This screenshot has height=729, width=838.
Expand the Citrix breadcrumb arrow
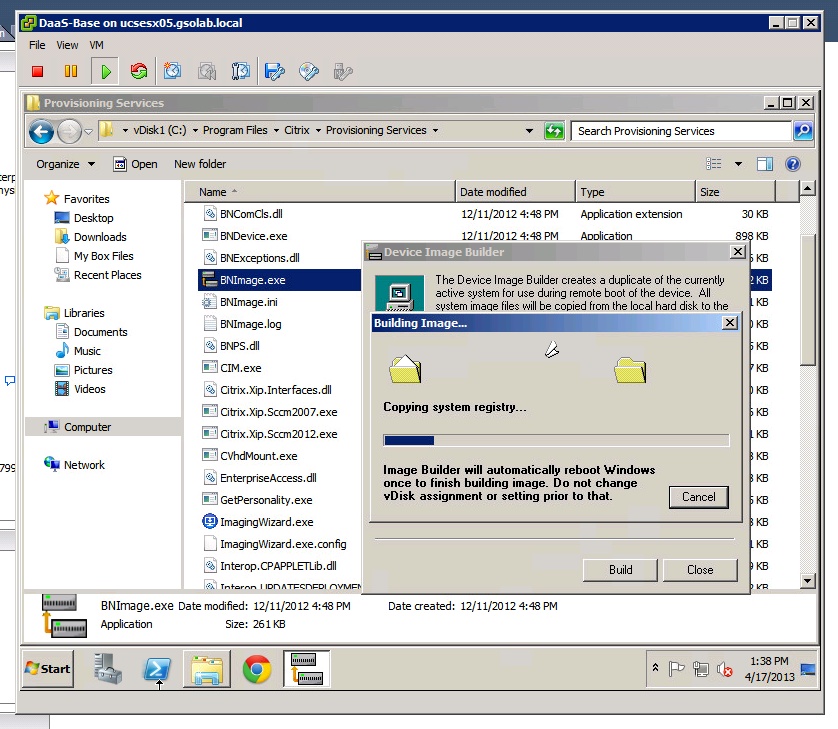pos(318,130)
